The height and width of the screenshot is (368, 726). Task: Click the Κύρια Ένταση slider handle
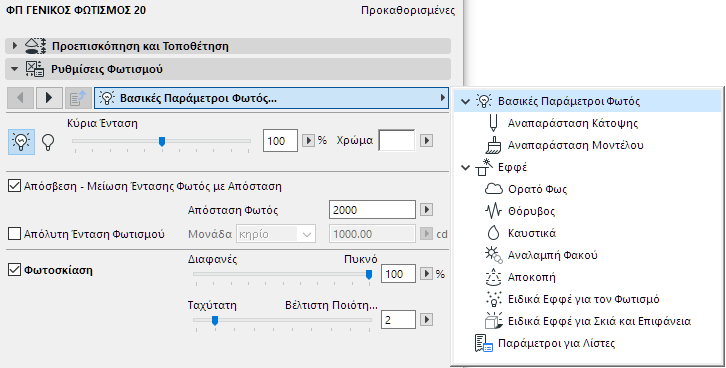162,141
